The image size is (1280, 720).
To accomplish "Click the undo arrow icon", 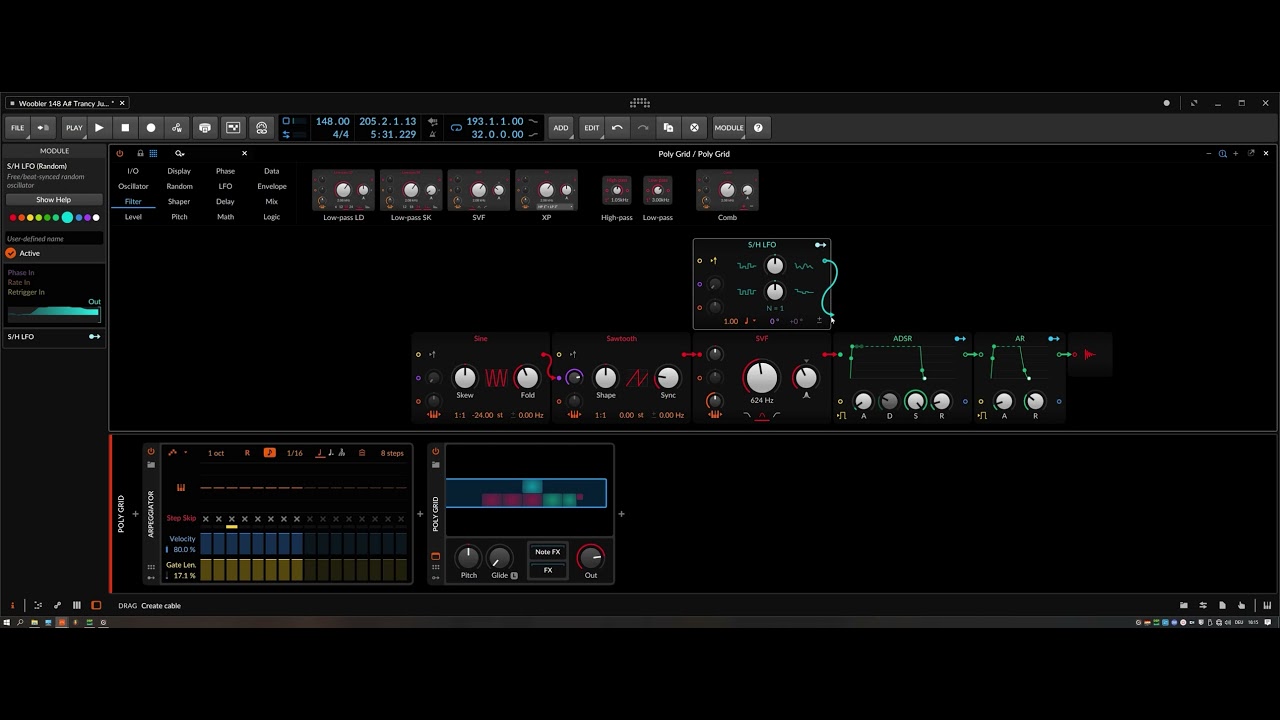I will tap(617, 127).
